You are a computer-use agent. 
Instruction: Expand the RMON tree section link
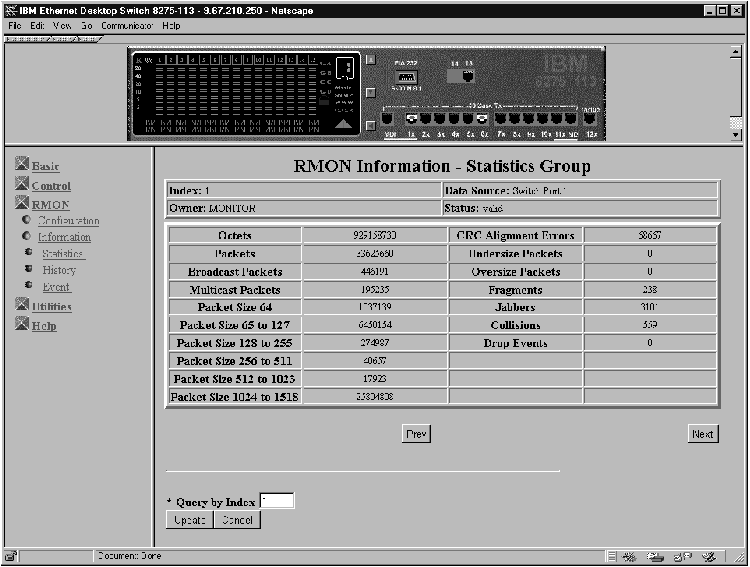50,205
